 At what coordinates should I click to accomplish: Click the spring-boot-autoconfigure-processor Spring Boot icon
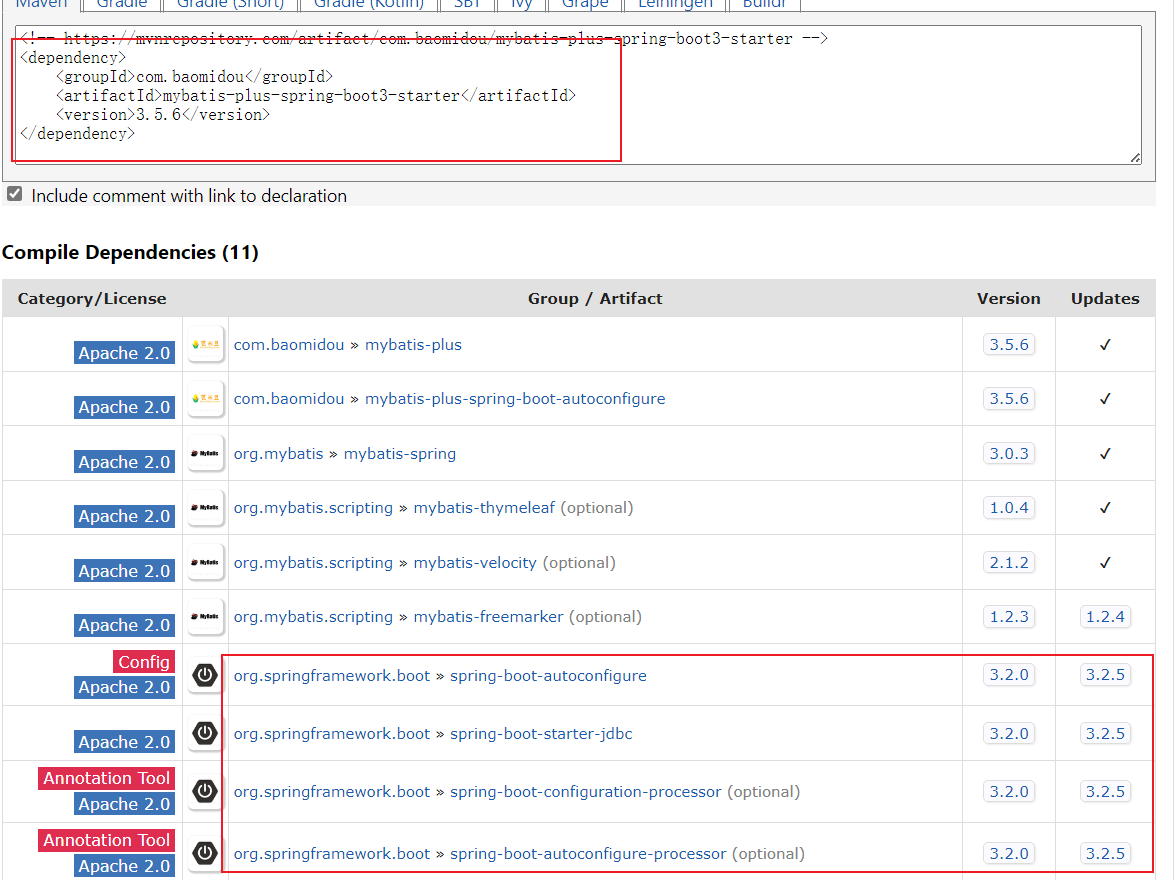coord(205,853)
